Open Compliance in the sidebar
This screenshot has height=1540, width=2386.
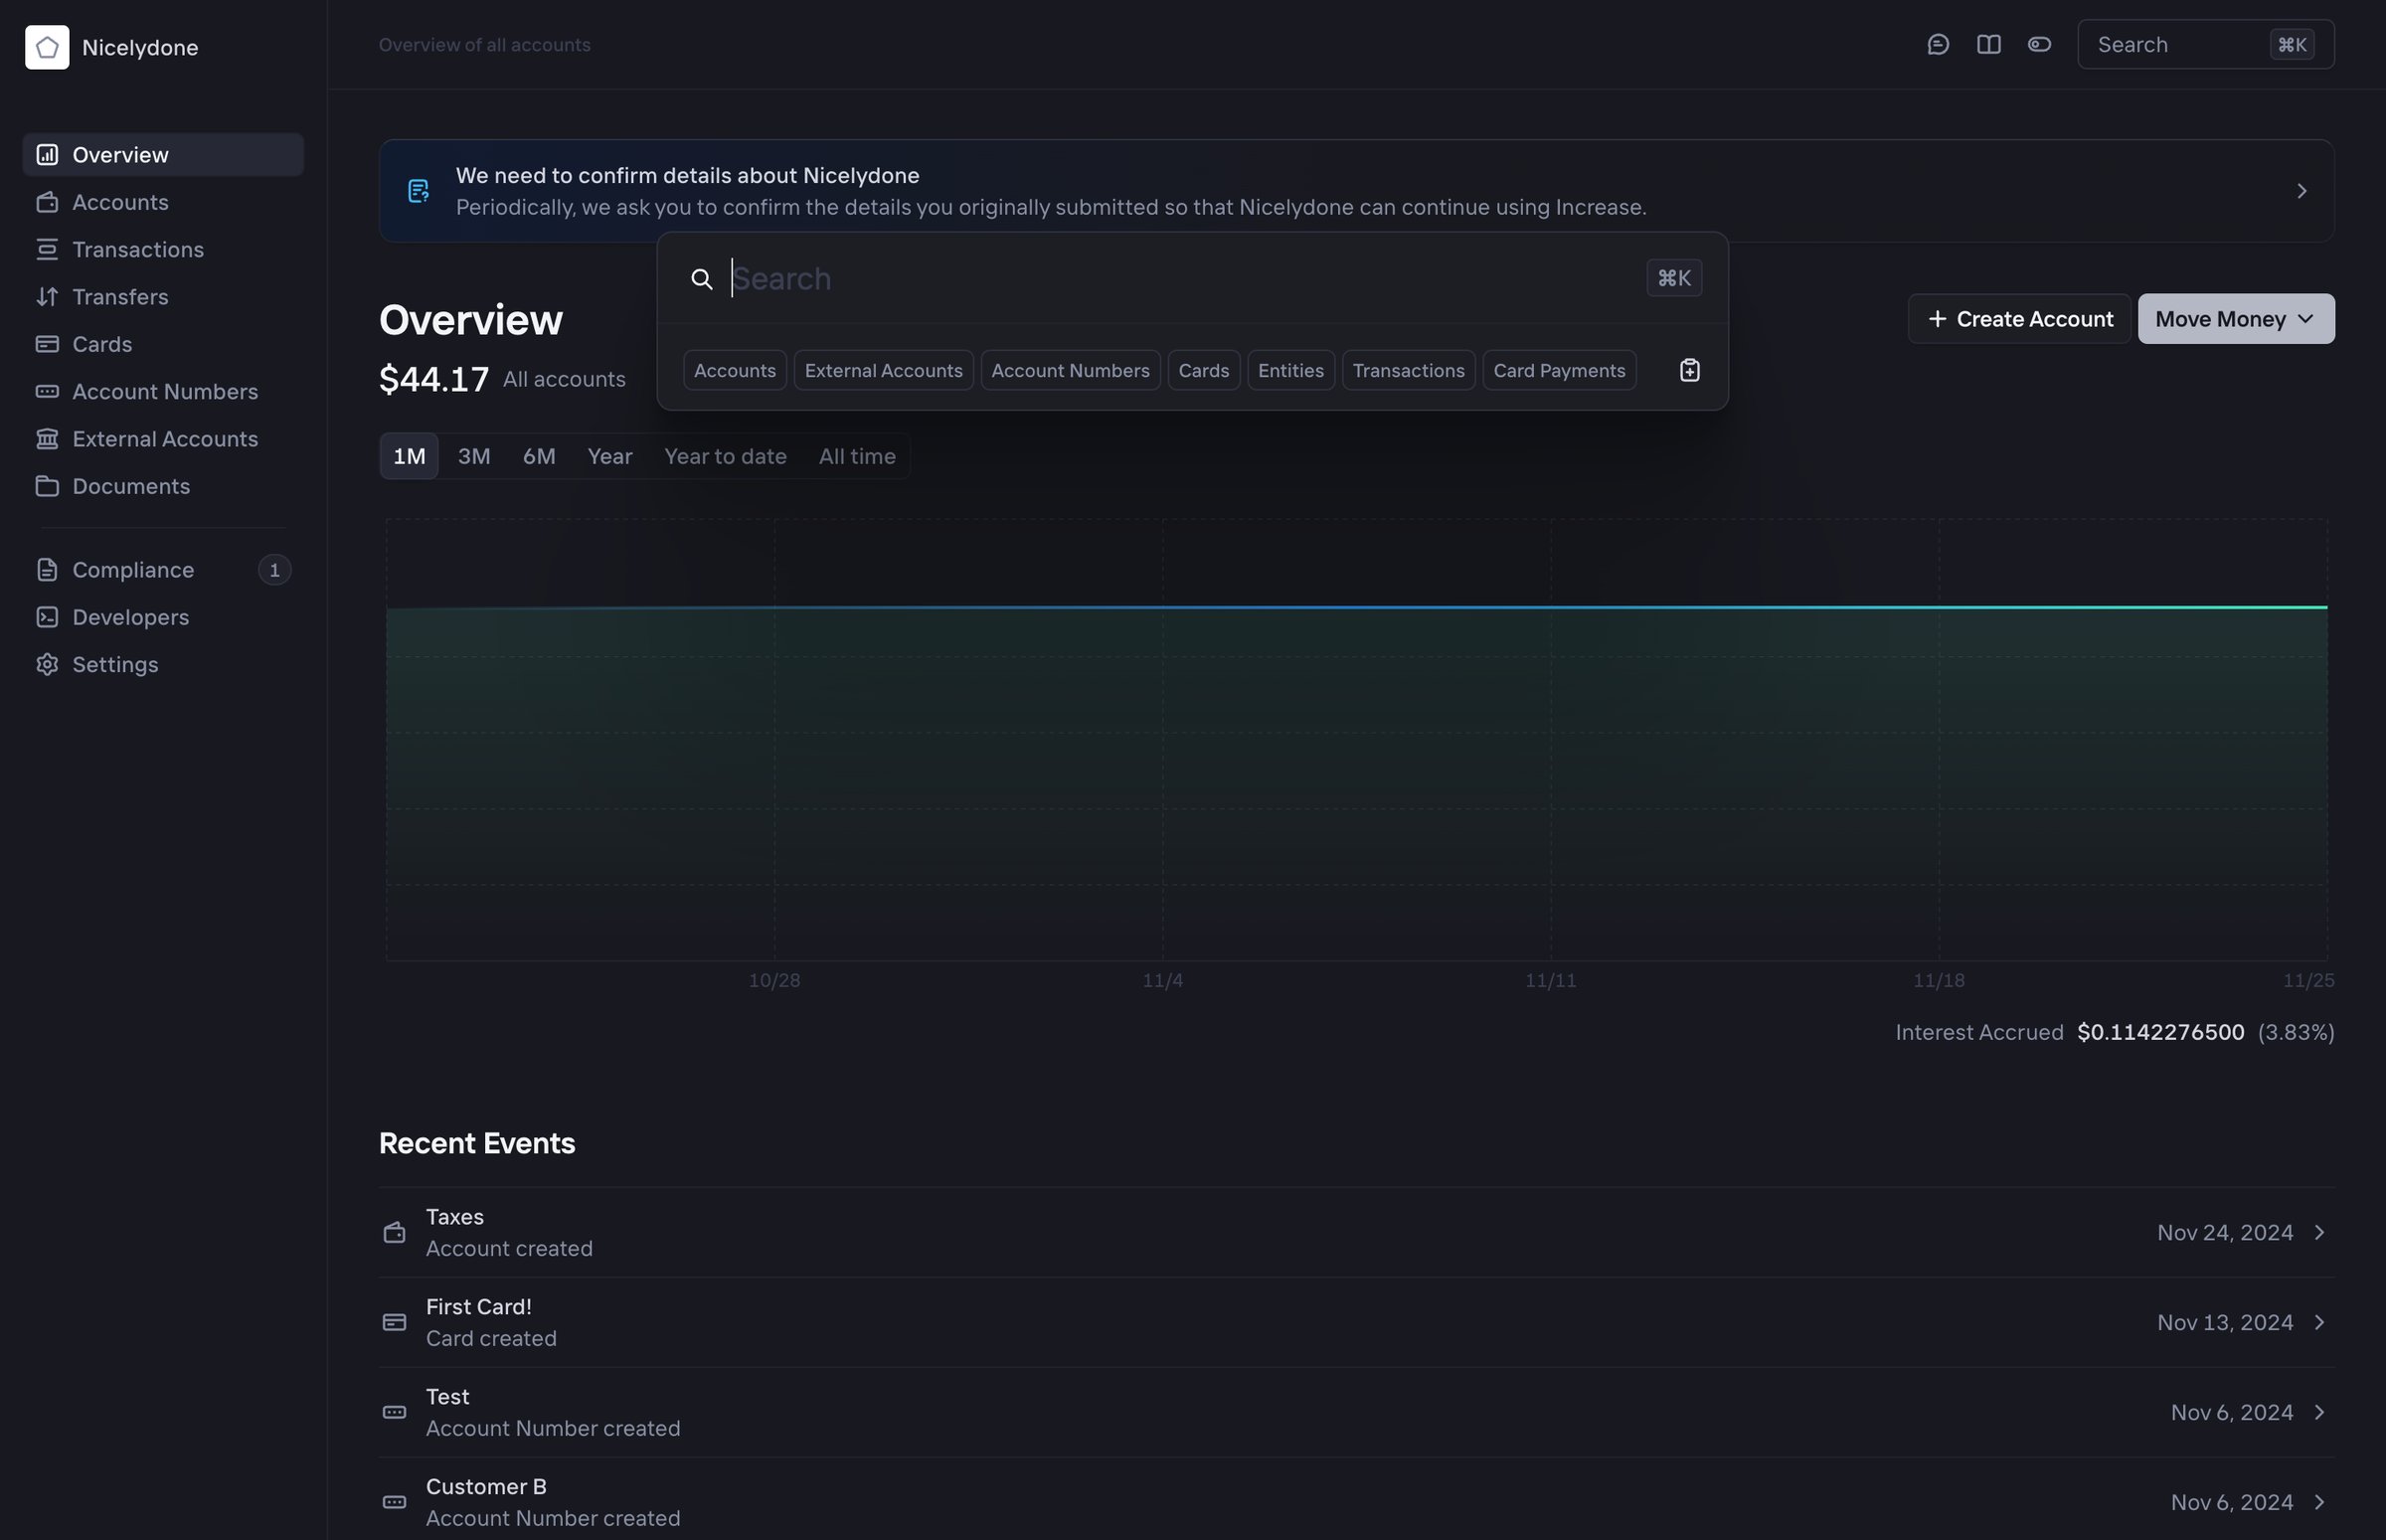(163, 570)
